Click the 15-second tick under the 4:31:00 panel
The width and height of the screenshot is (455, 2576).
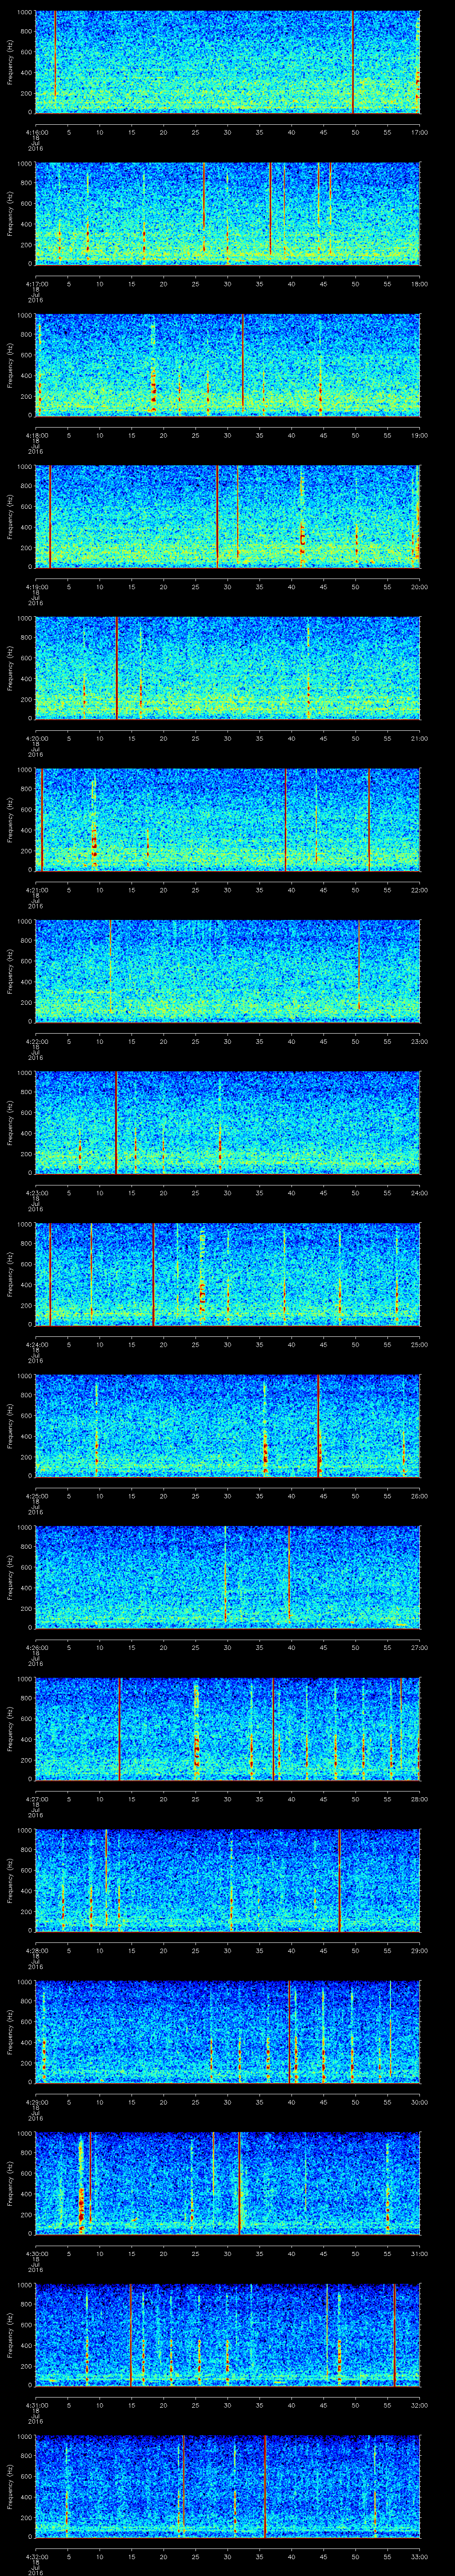[x=132, y=2405]
